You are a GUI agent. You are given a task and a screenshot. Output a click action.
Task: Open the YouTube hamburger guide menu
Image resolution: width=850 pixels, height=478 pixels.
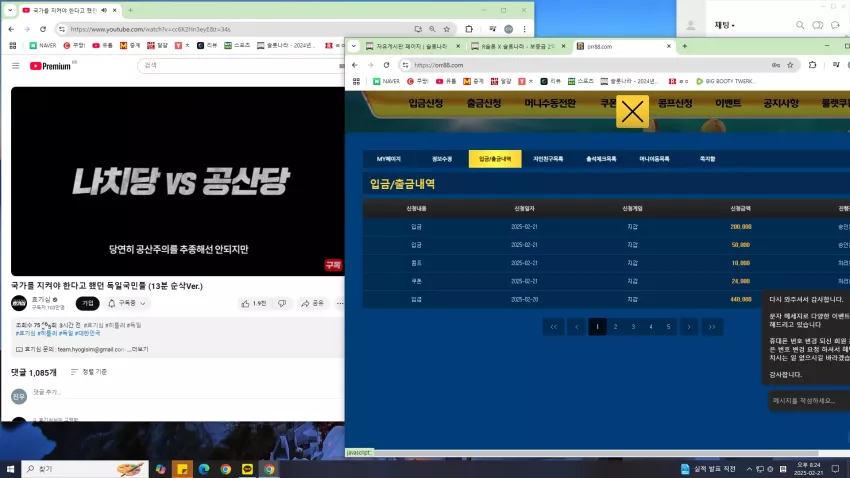(16, 66)
